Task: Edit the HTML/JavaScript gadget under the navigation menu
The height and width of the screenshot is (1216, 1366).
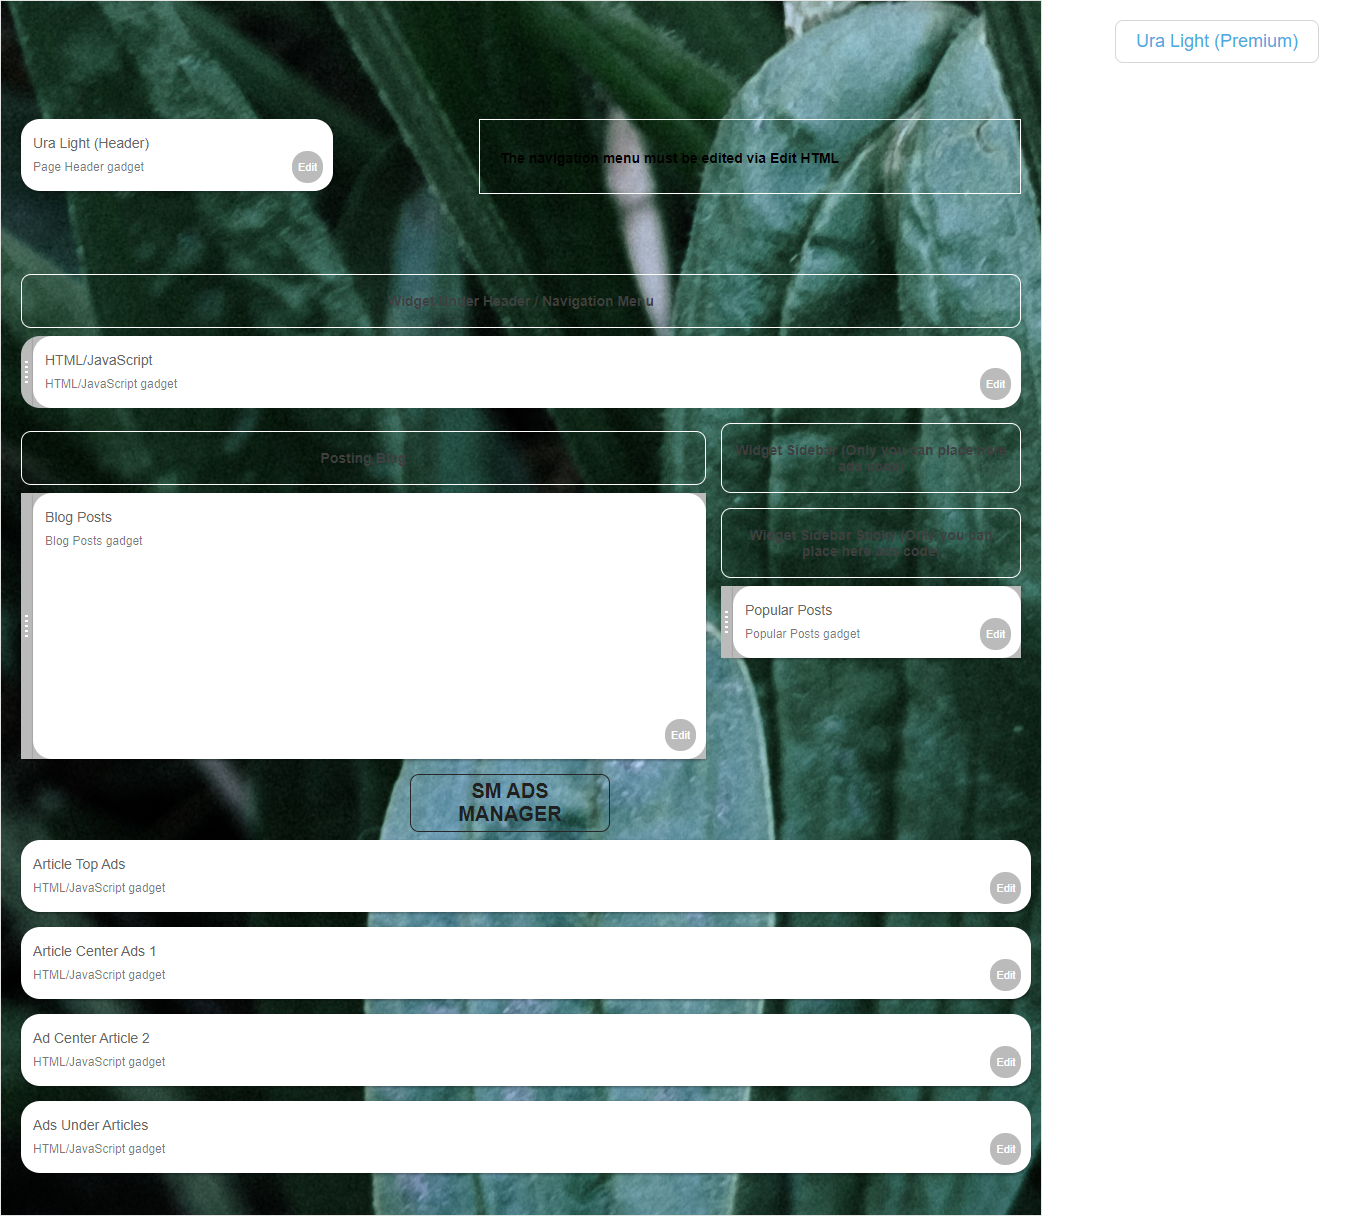Action: (995, 384)
